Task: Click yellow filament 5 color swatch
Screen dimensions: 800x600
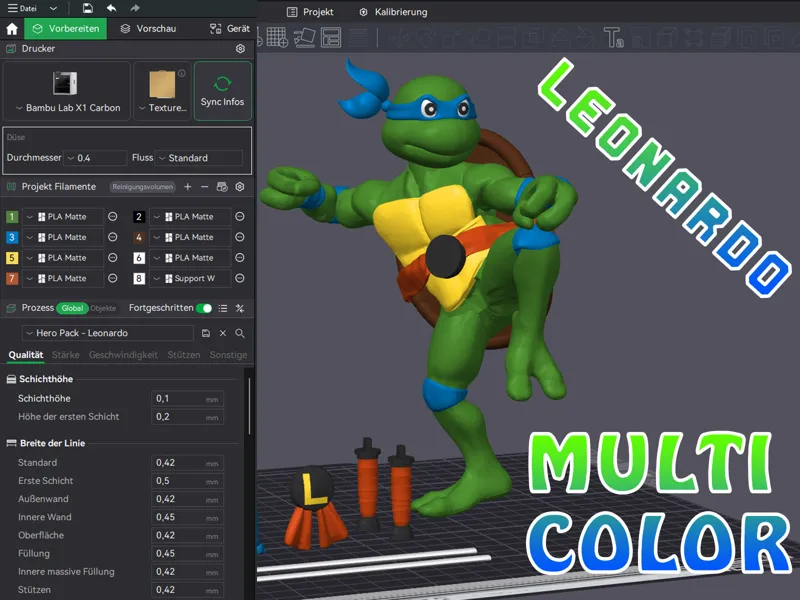Action: [12, 258]
